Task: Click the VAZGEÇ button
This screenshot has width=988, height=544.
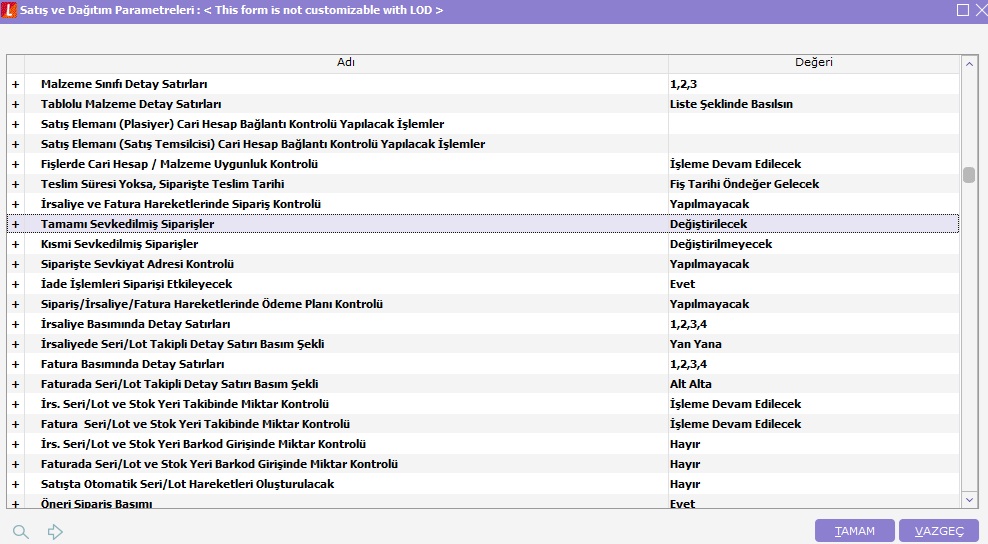Action: pyautogui.click(x=939, y=531)
